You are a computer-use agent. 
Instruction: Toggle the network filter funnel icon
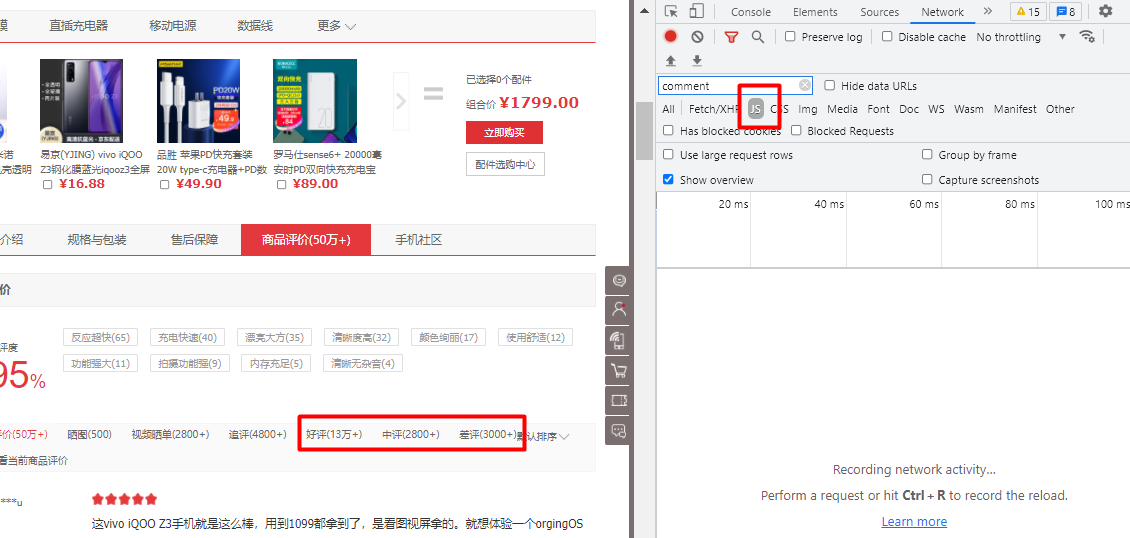point(731,37)
